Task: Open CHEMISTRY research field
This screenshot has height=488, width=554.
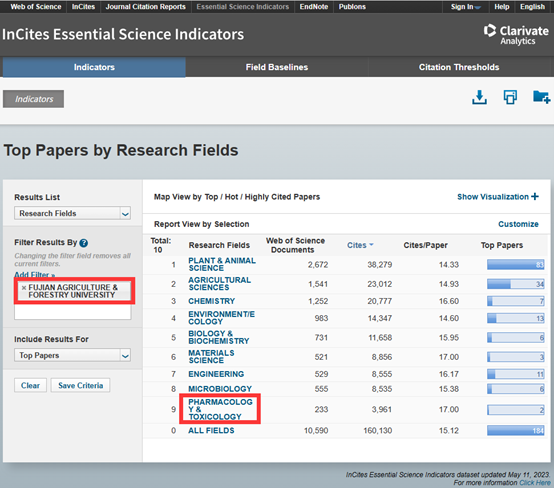Action: 212,301
